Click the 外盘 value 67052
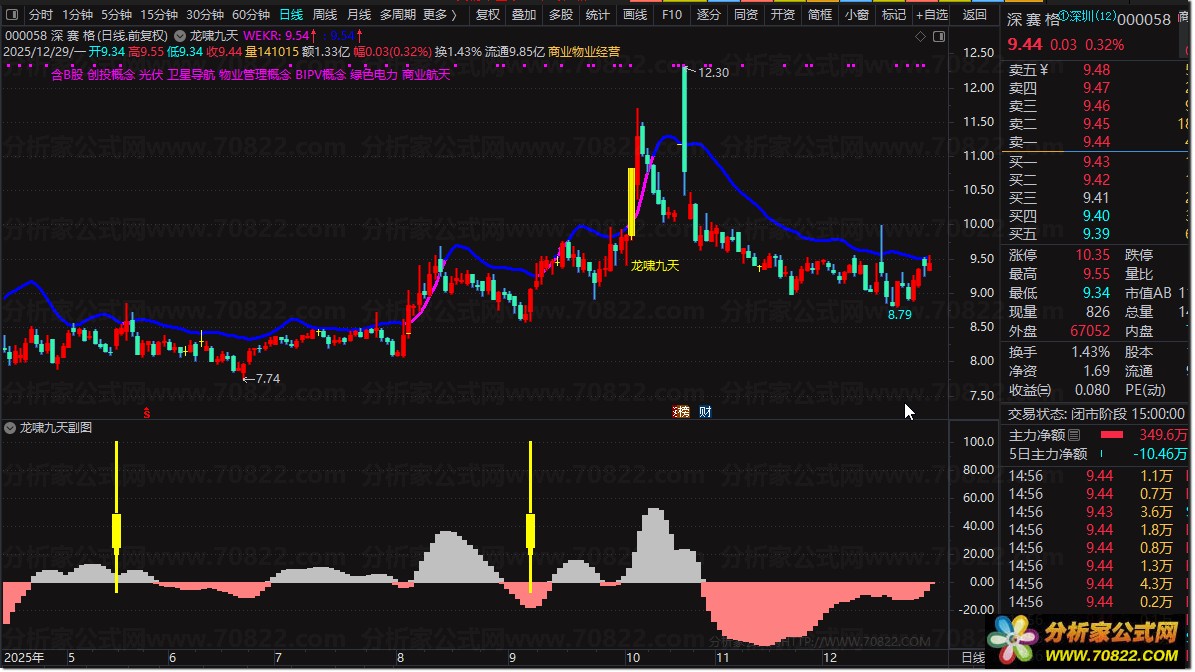Screen dimensions: 1195x672 point(1090,331)
